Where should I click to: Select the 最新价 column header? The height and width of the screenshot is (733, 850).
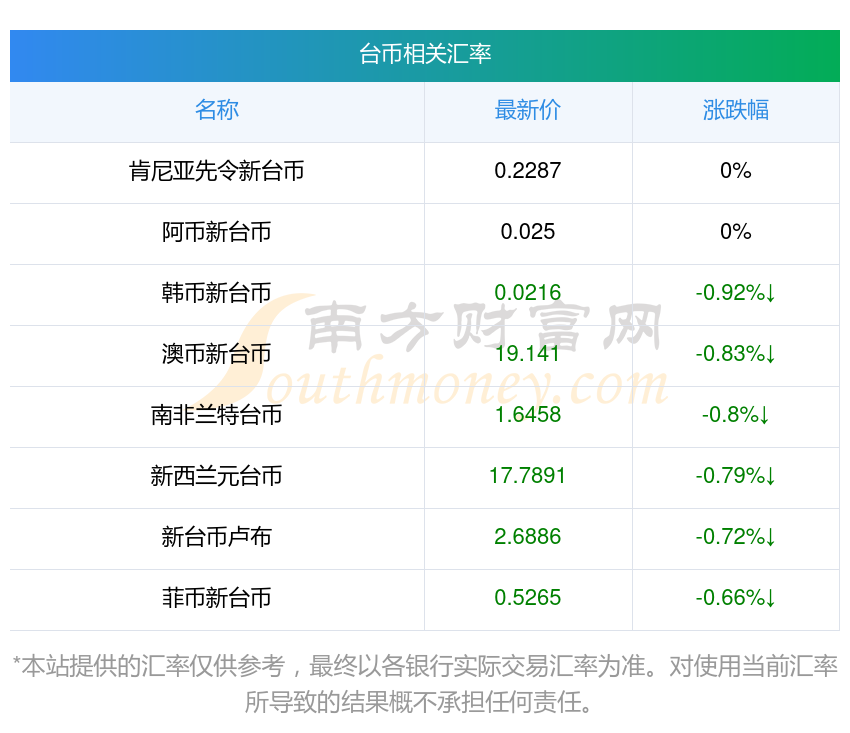(x=527, y=110)
